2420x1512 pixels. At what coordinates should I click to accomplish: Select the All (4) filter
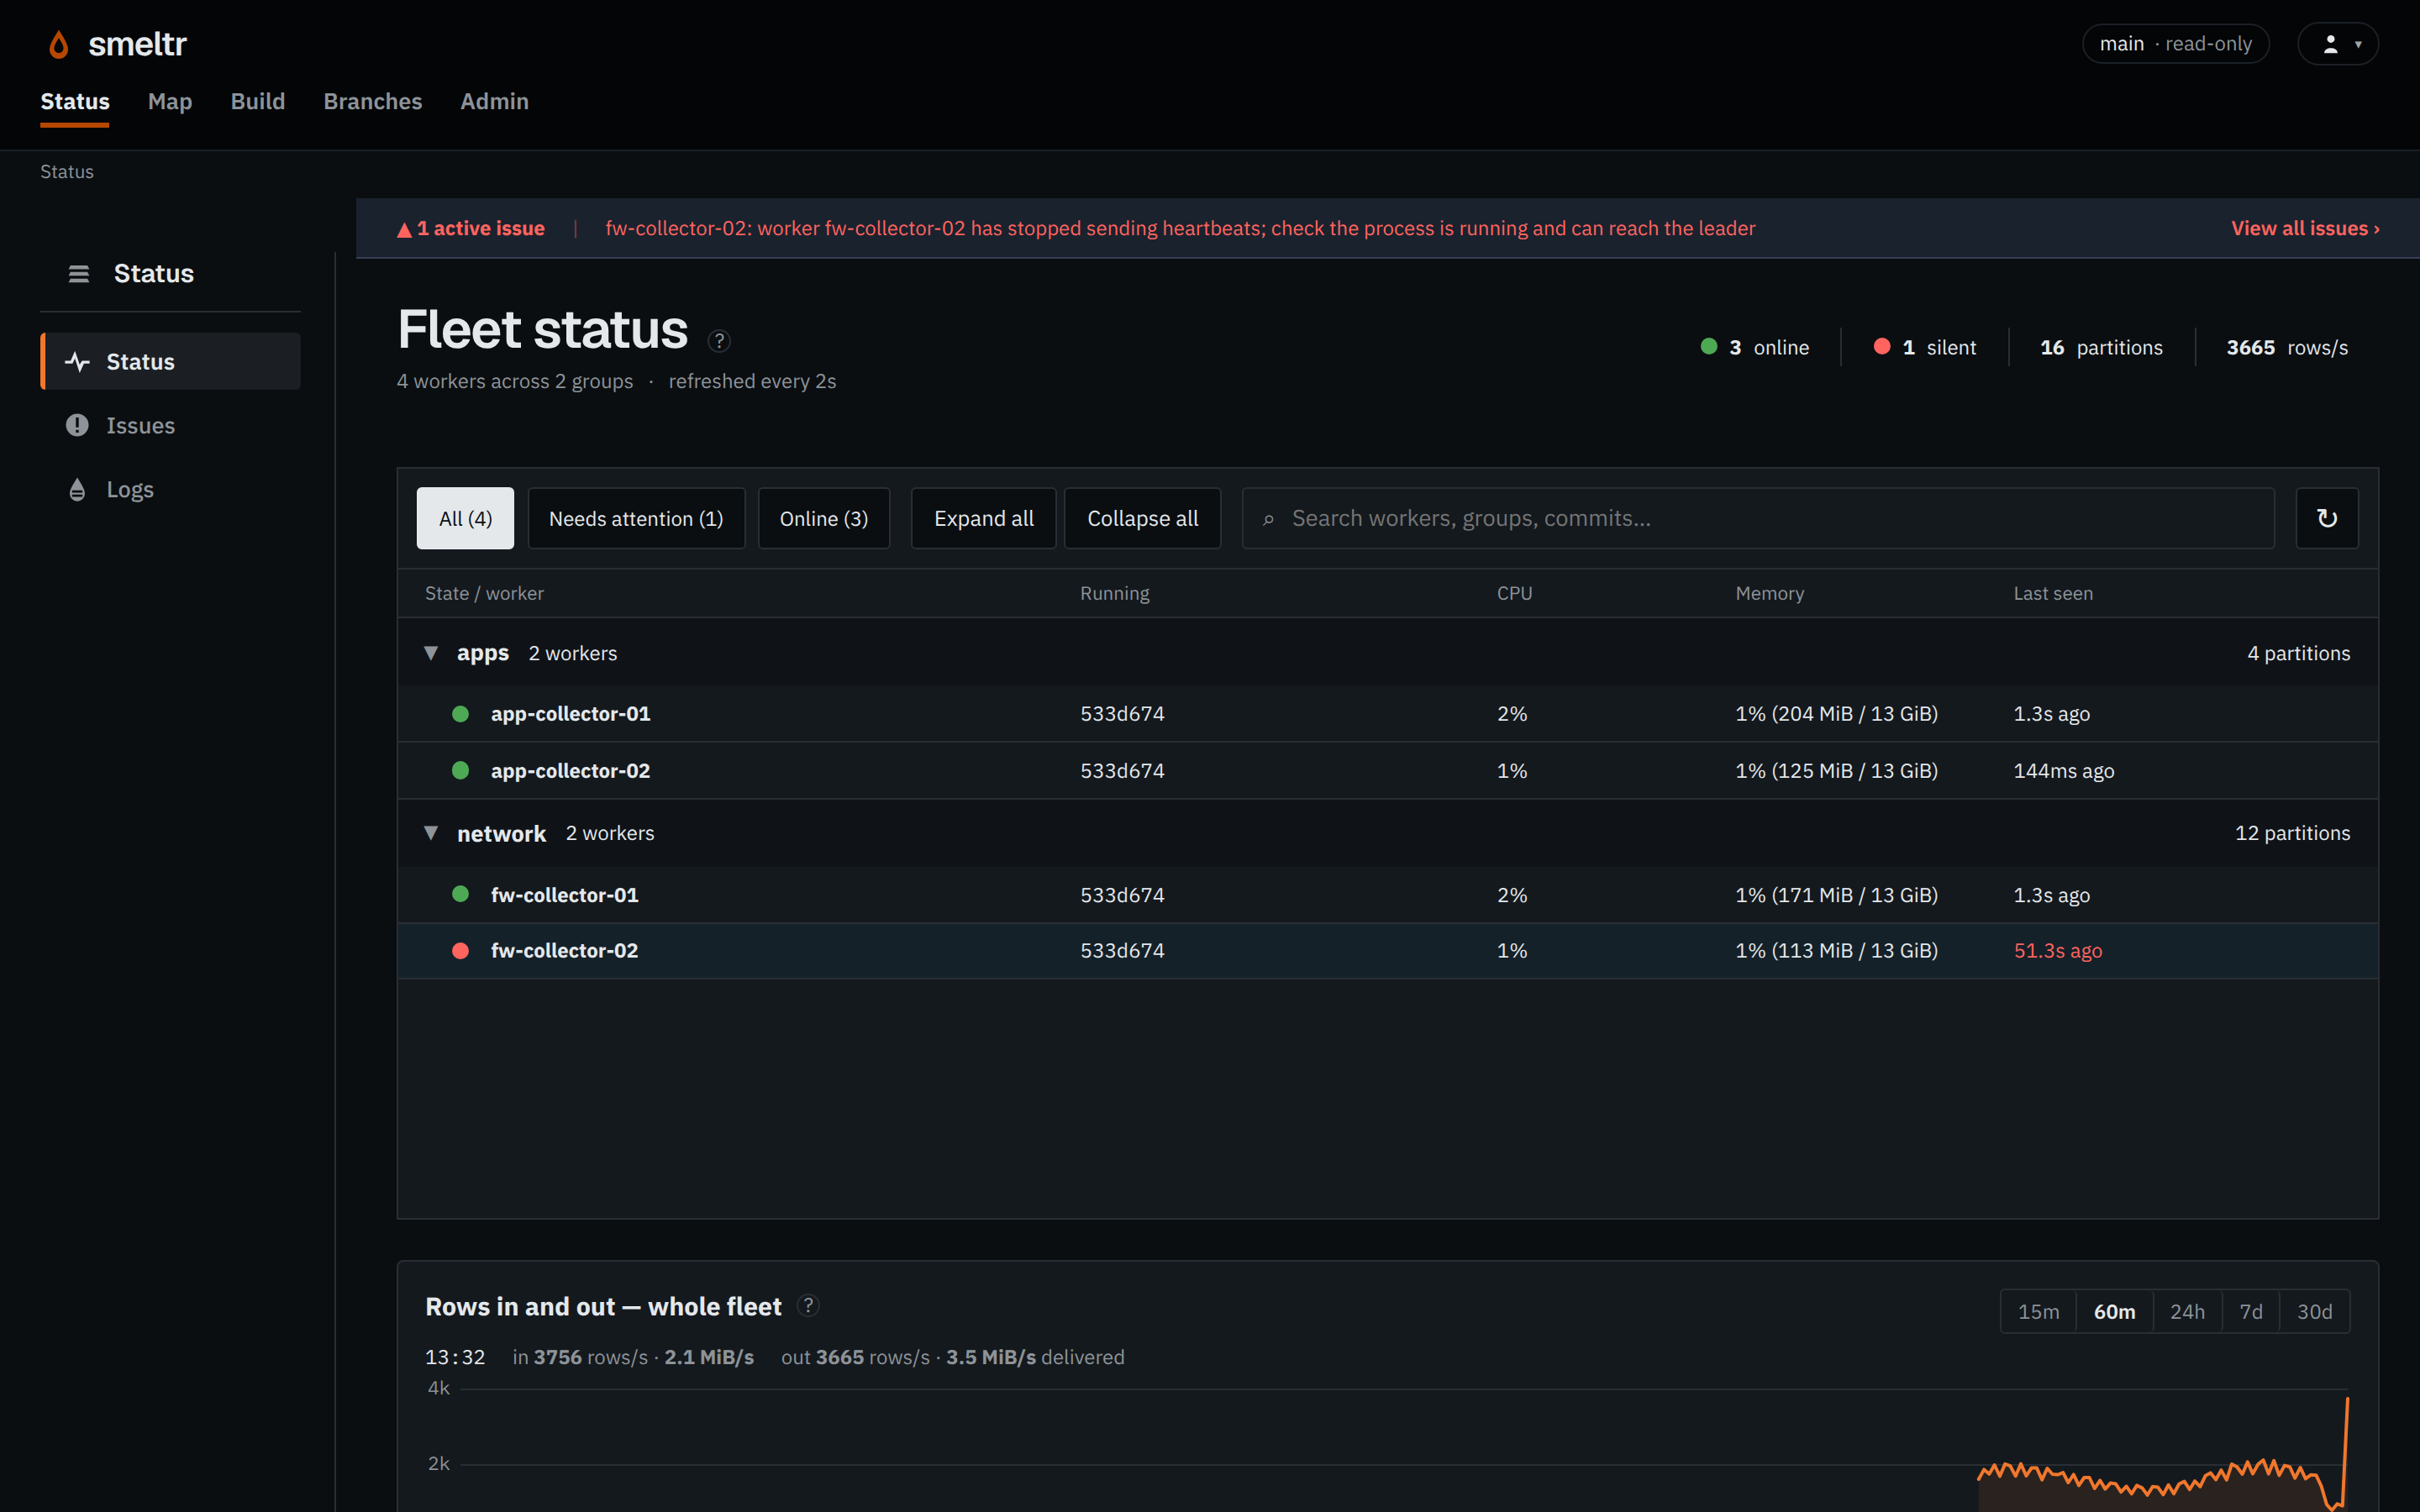(465, 518)
